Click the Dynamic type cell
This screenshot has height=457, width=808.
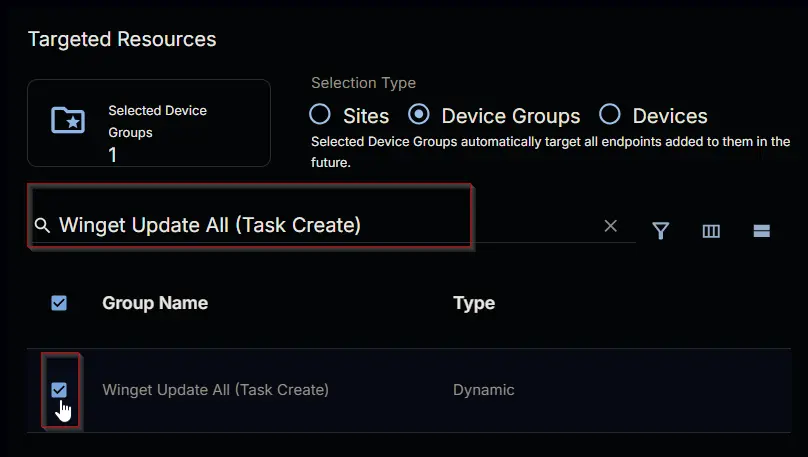483,390
